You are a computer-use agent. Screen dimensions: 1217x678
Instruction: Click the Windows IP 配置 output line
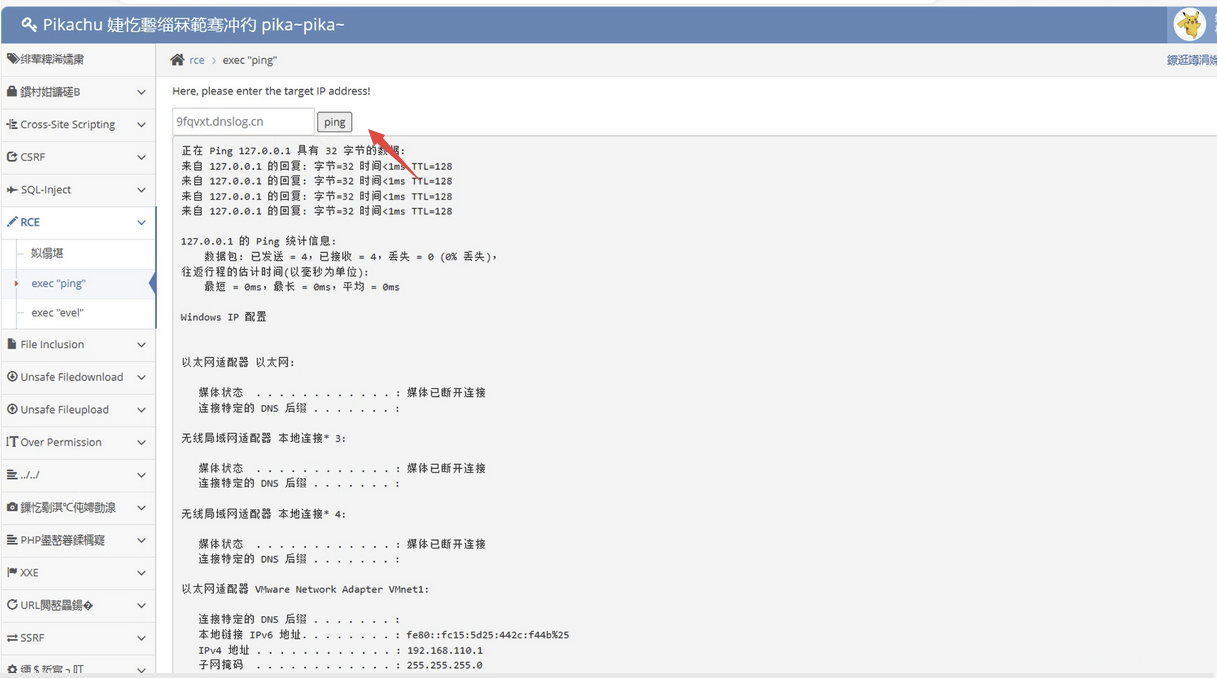pos(223,317)
